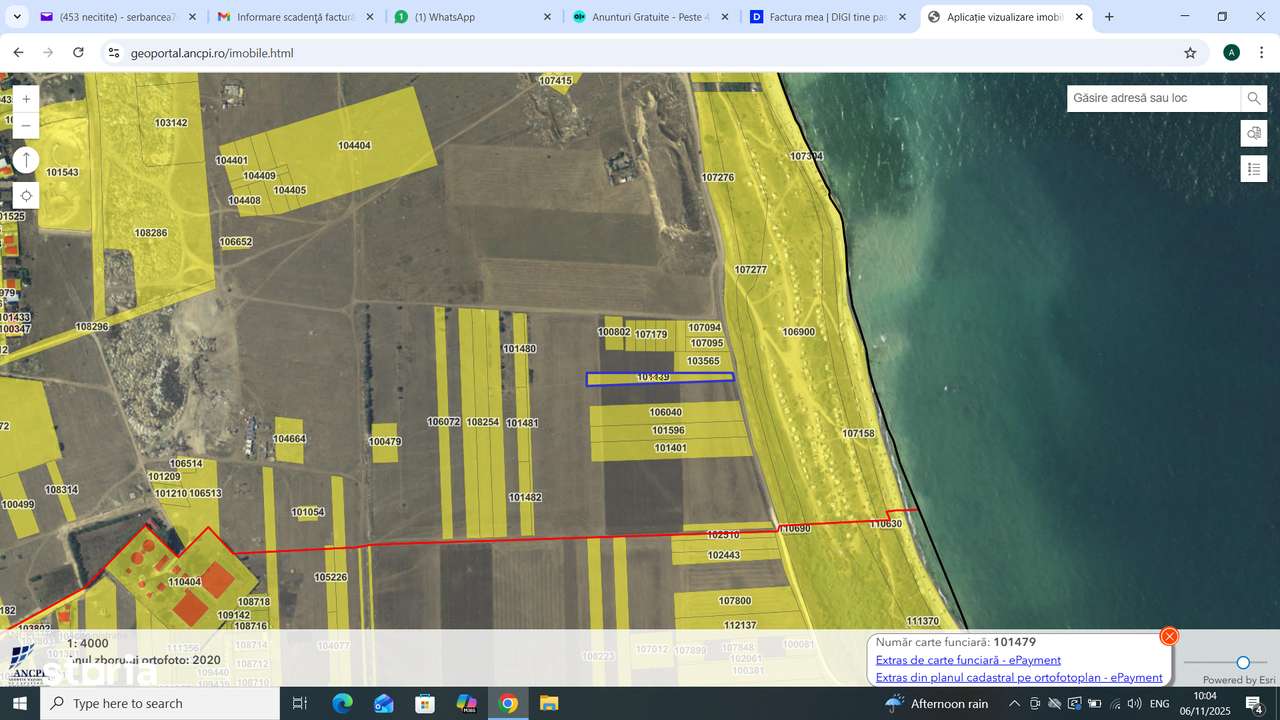Screen dimensions: 1280x720
Task: Bookmark this page with star icon
Action: pyautogui.click(x=1190, y=53)
